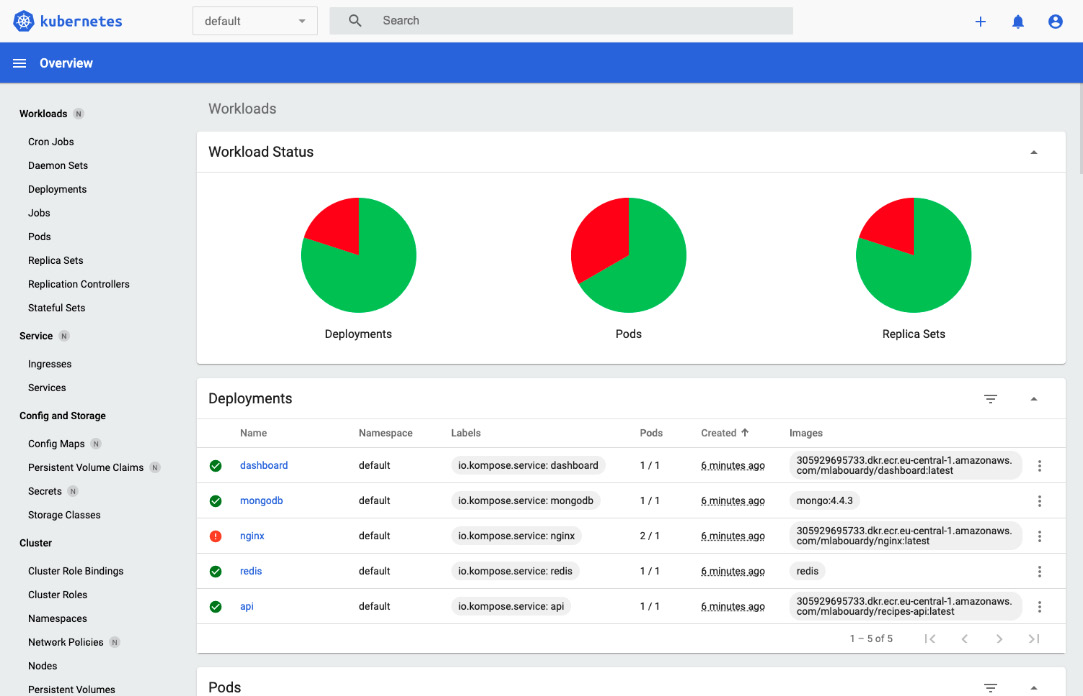This screenshot has width=1083, height=696.
Task: Open Stateful Sets in sidebar
Action: click(57, 308)
